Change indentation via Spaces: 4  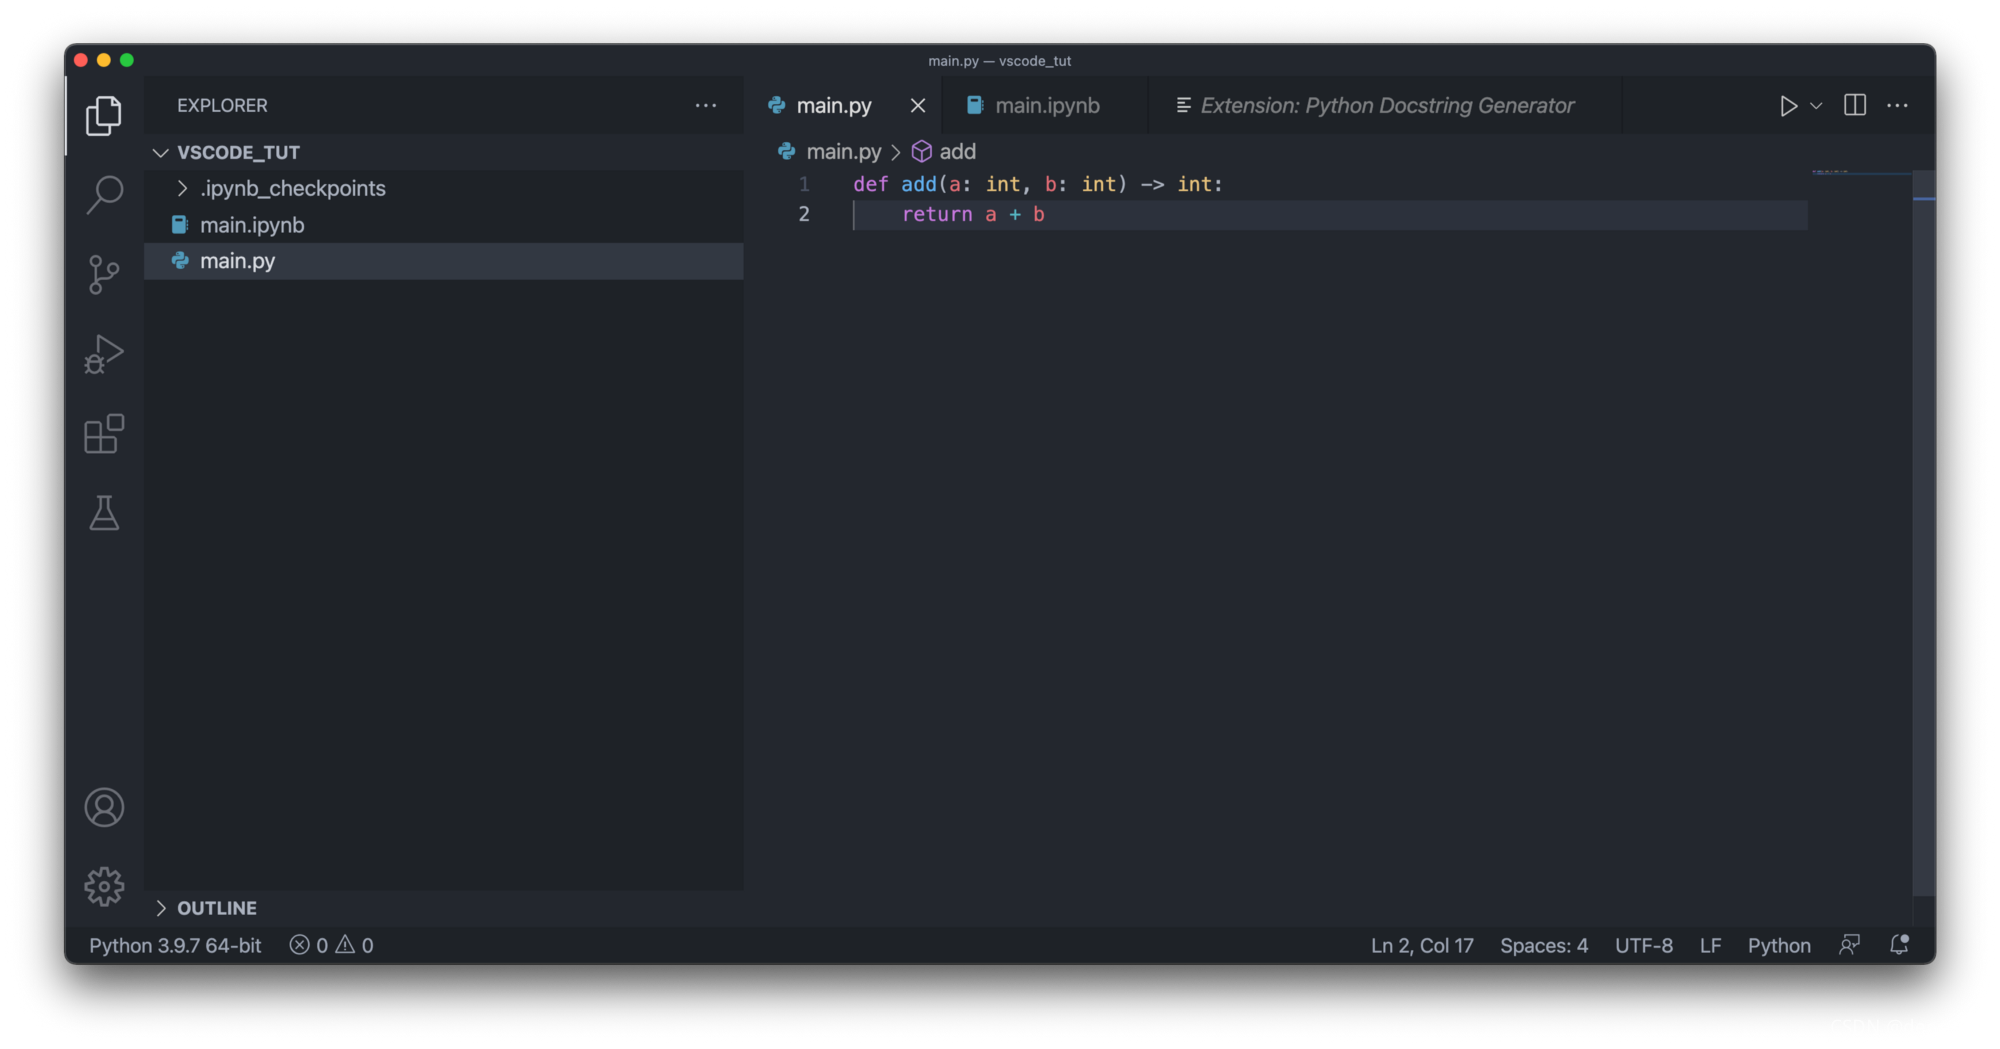point(1544,945)
